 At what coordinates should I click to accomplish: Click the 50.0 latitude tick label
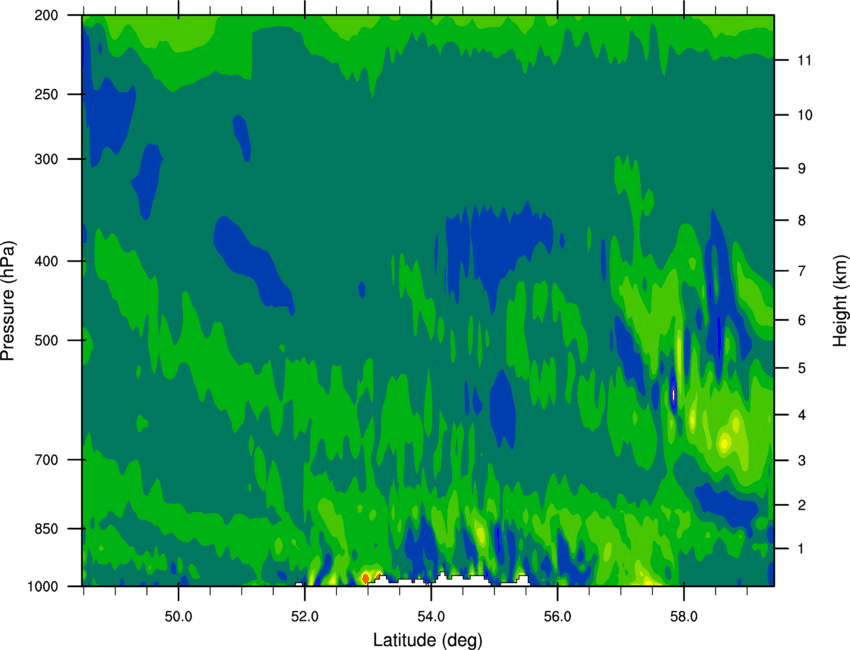[x=178, y=617]
